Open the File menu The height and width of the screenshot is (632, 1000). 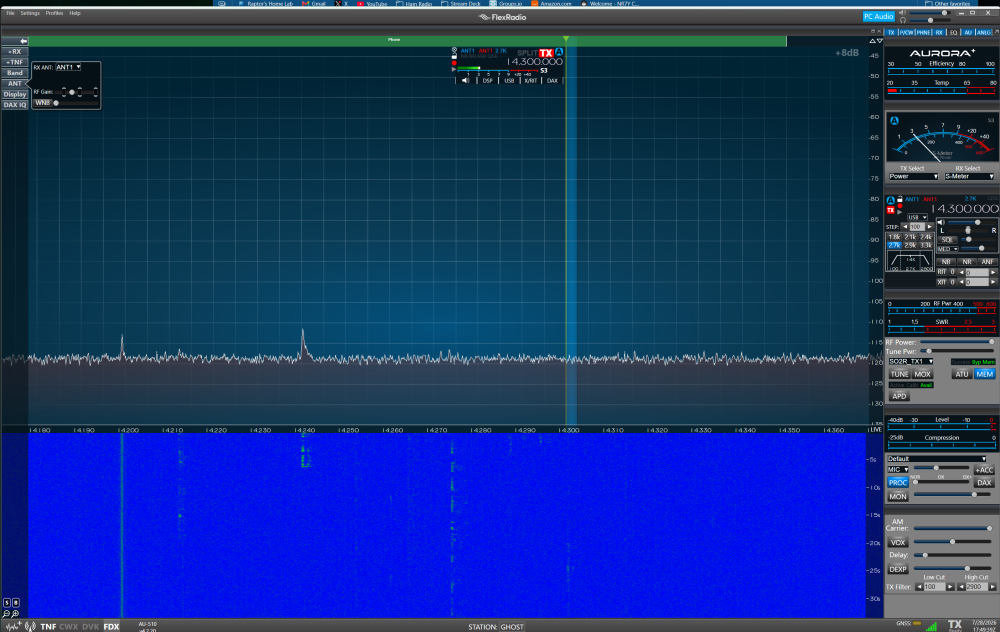coord(10,13)
